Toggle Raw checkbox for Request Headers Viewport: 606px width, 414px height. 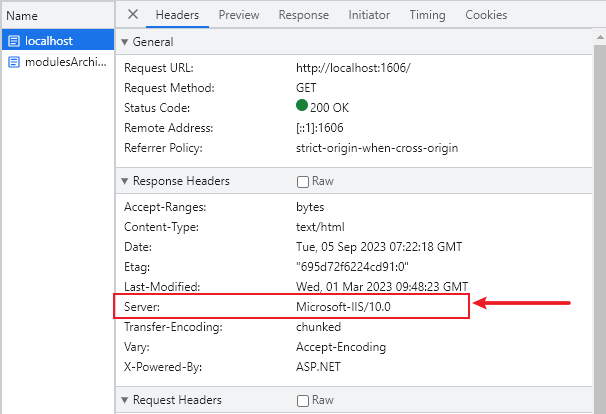point(303,400)
